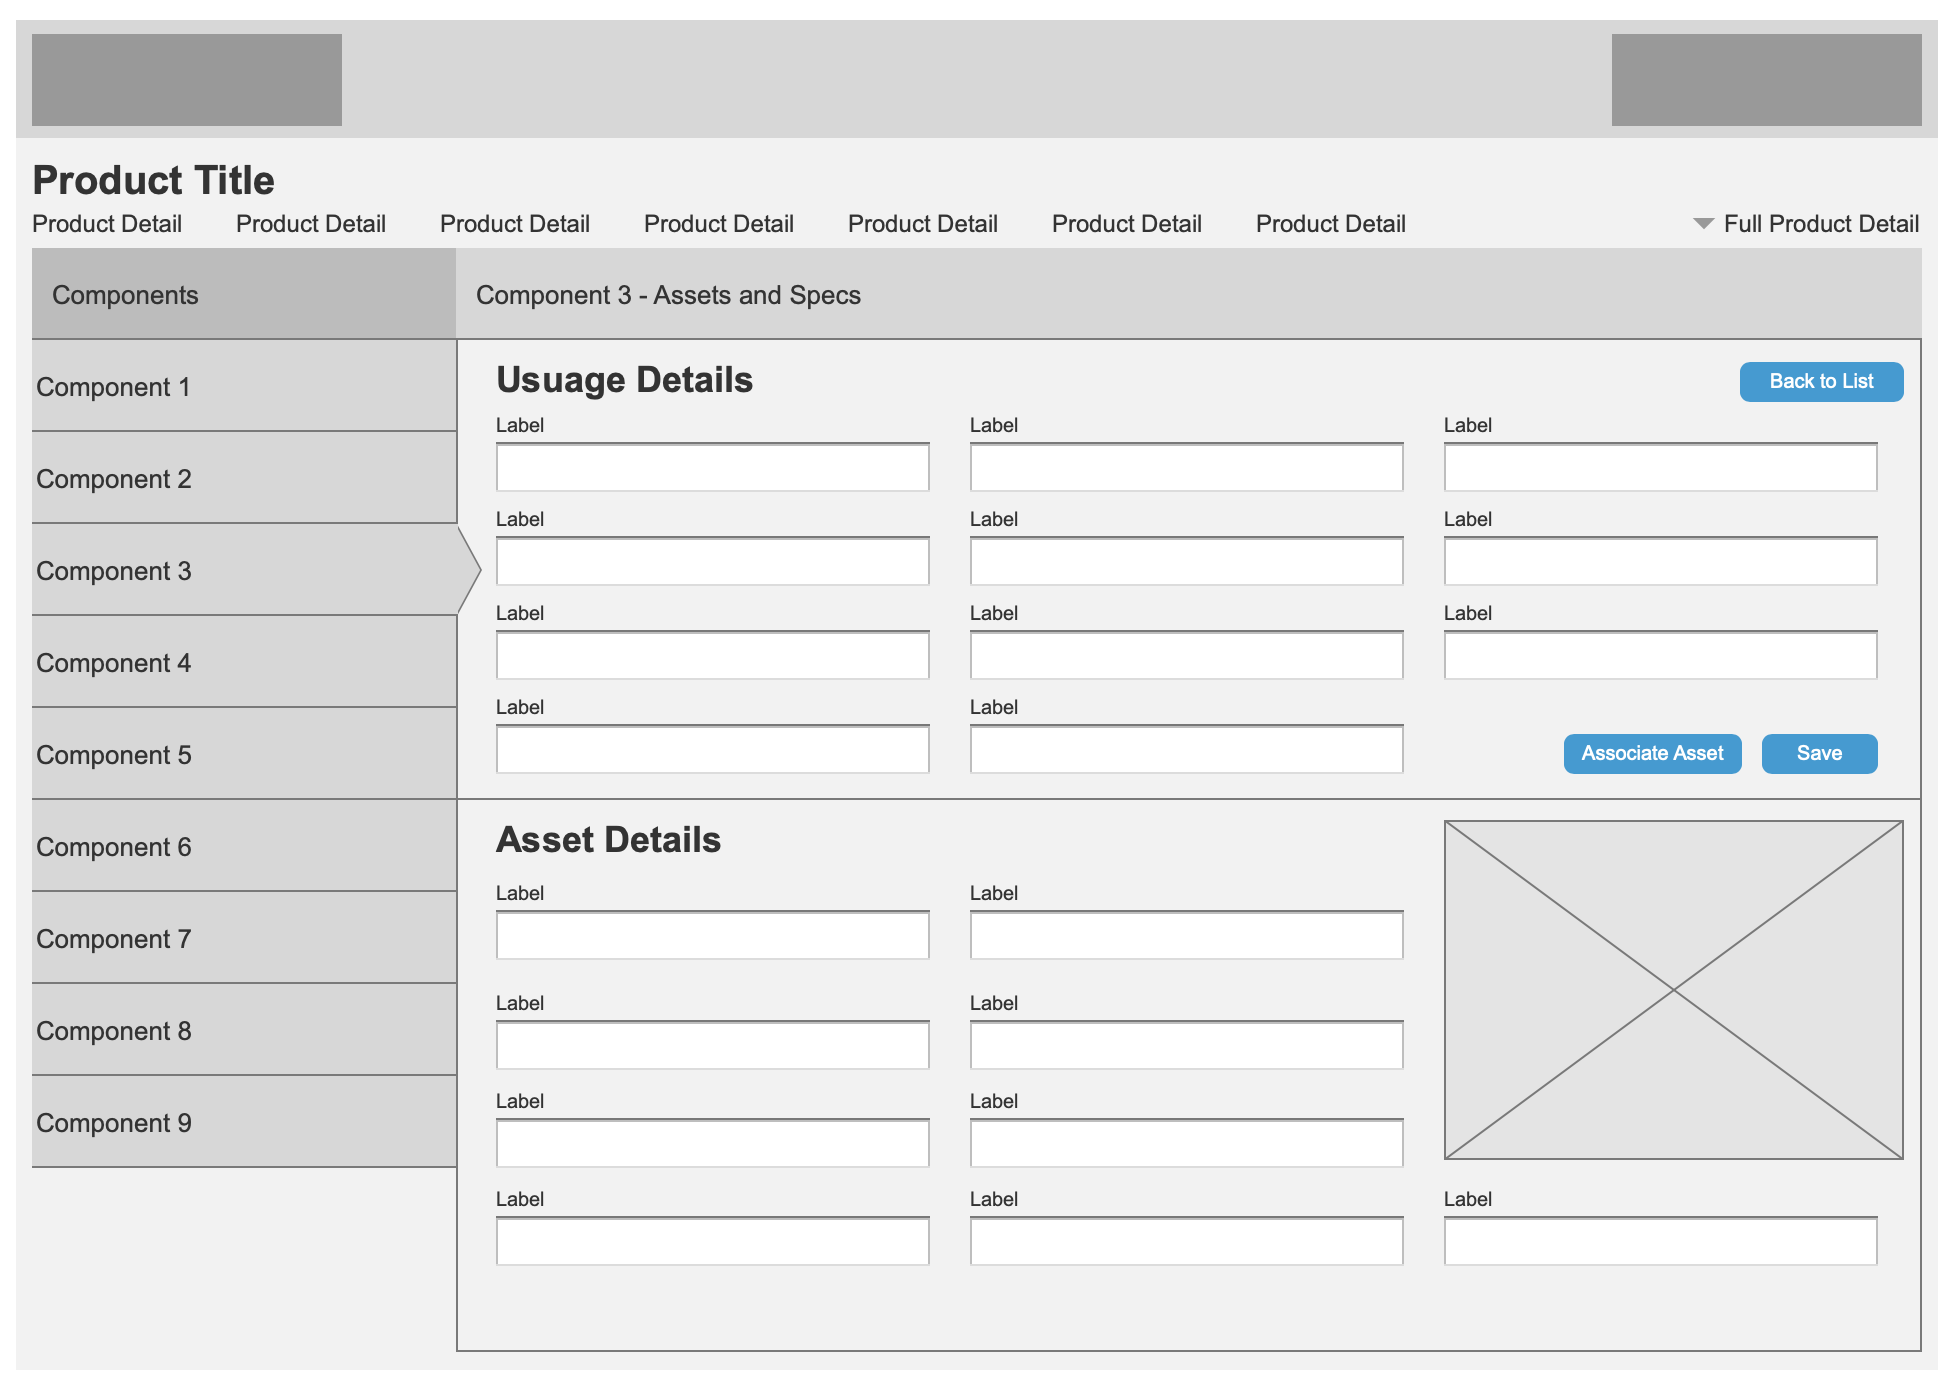Click the Asset Details image placeholder
The image size is (1954, 1390).
pos(1673,990)
